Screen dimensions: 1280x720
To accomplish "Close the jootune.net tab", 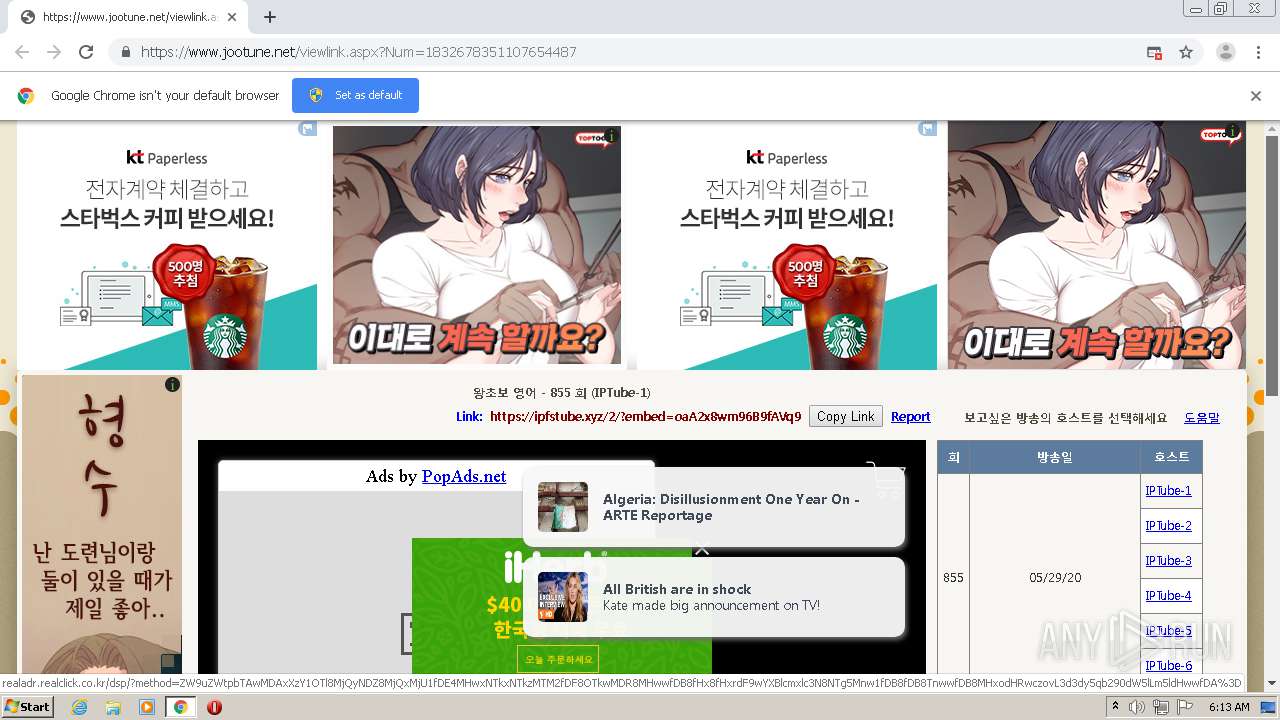I will (232, 17).
